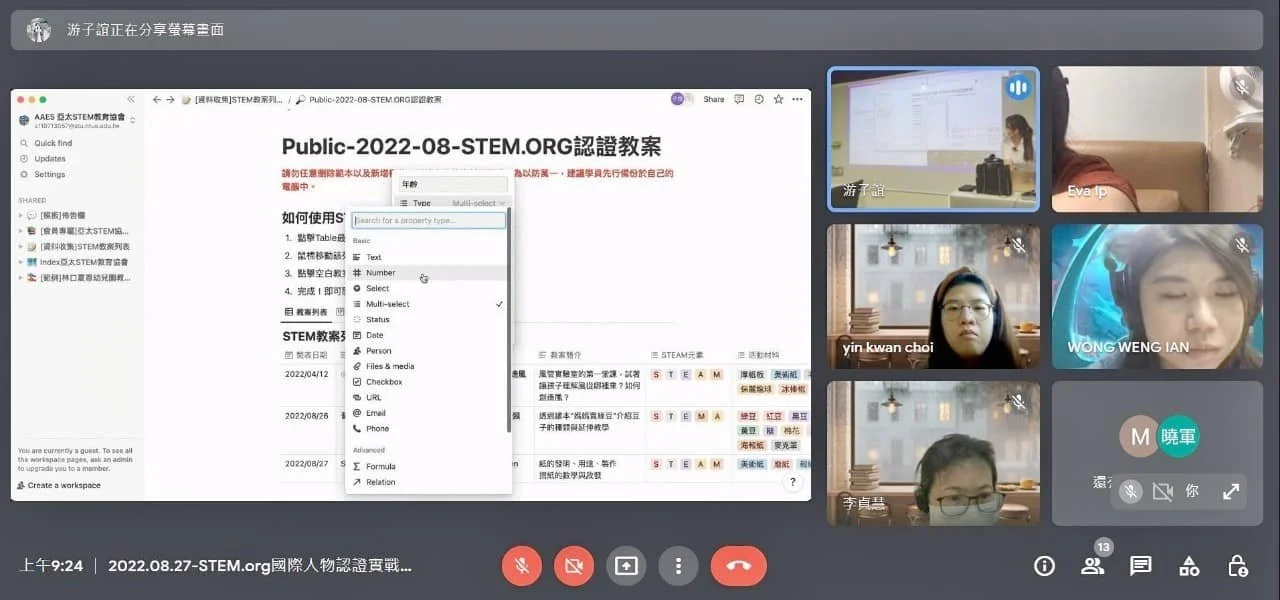Select the yin kwan choi video tile
The image size is (1280, 600).
pyautogui.click(x=933, y=296)
